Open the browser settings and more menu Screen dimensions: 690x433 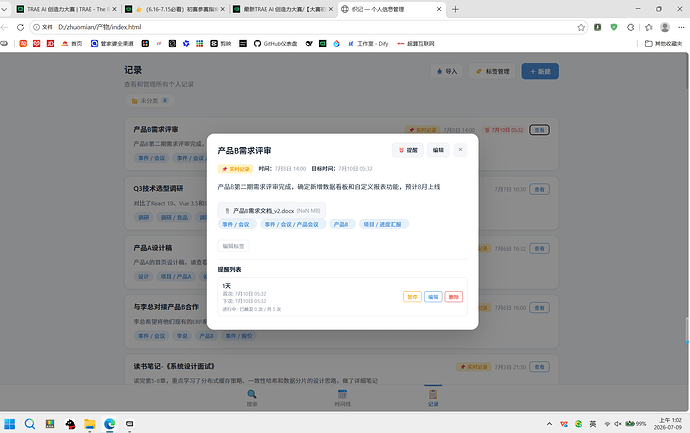[x=681, y=27]
